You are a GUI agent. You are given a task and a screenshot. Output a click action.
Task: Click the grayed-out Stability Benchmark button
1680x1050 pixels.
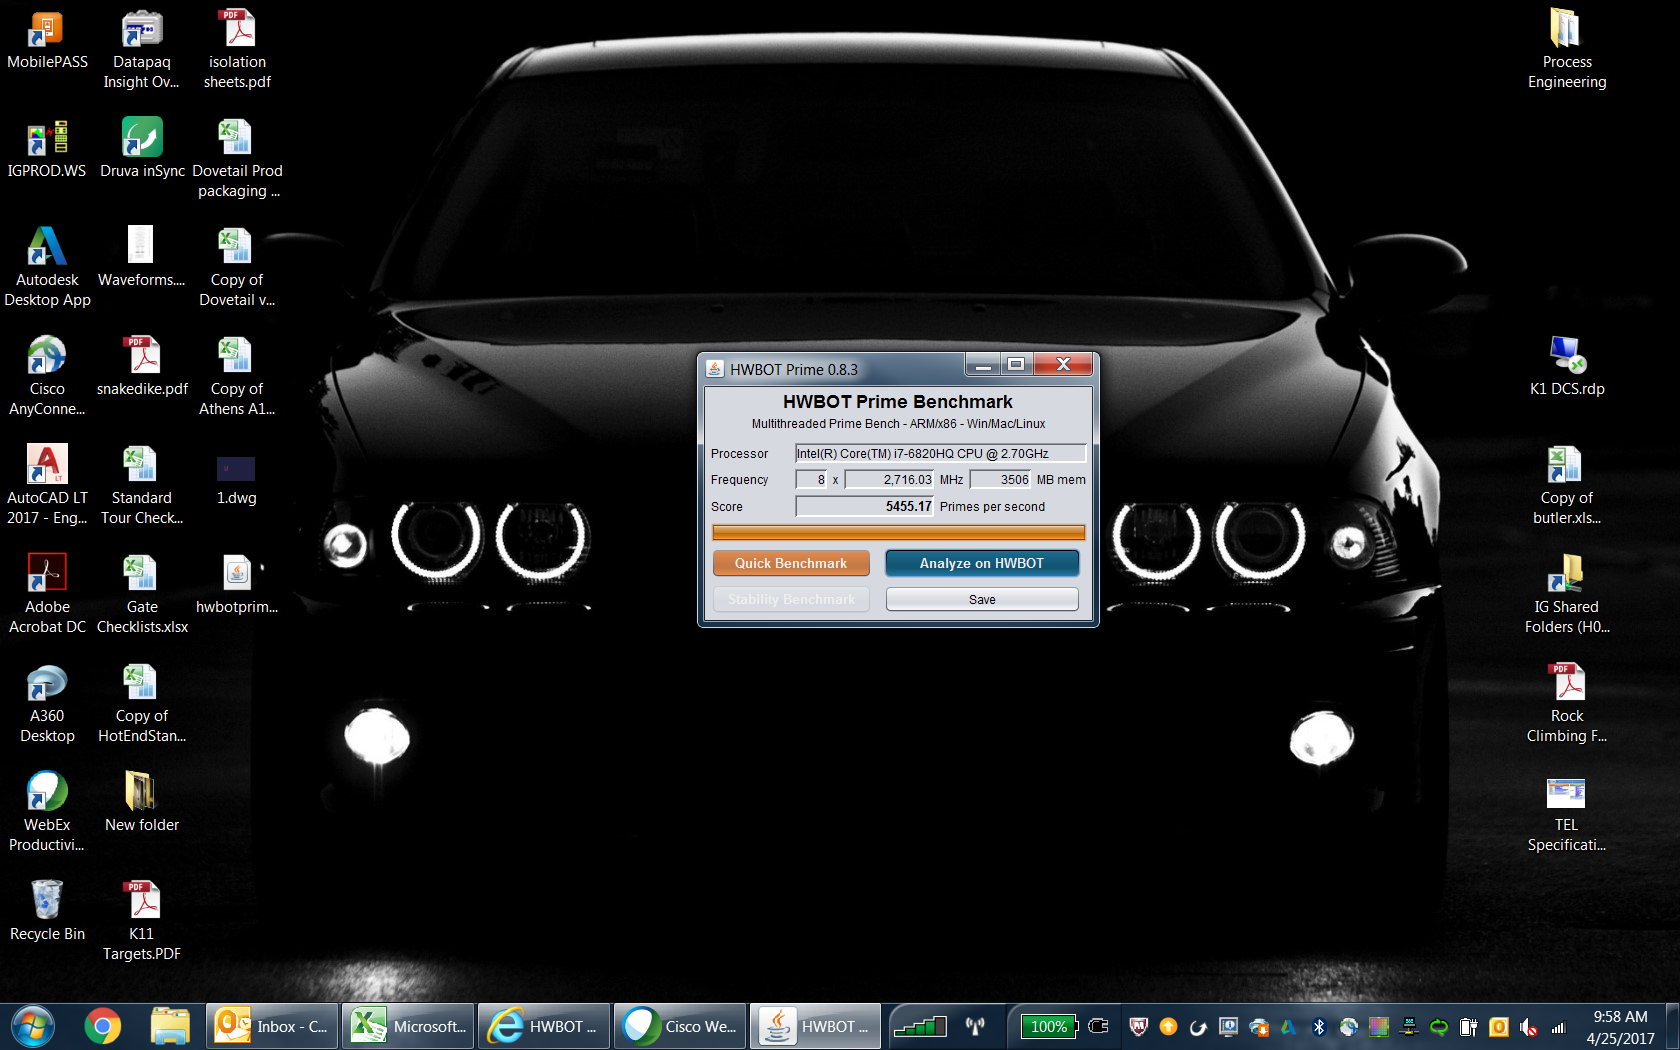point(791,599)
